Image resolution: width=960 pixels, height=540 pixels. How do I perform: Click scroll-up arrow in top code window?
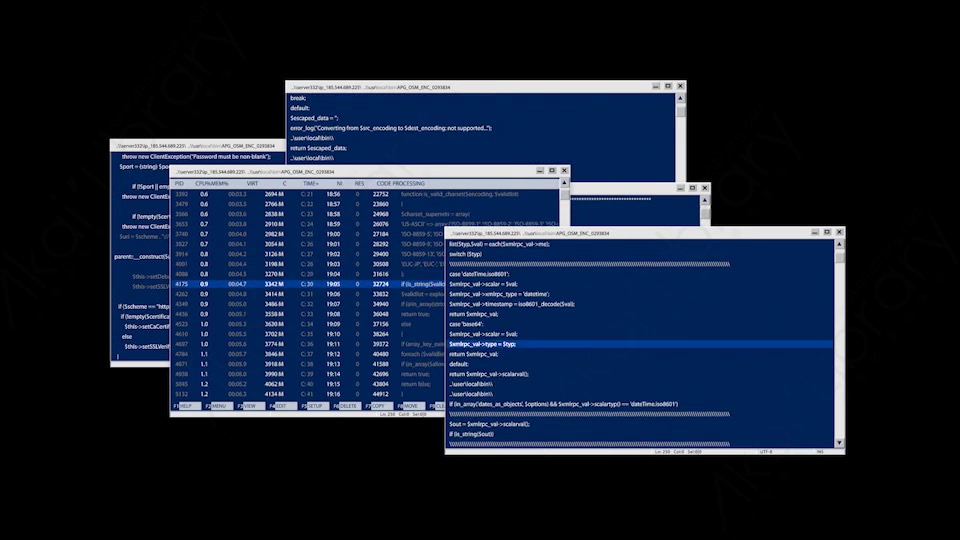pyautogui.click(x=680, y=98)
